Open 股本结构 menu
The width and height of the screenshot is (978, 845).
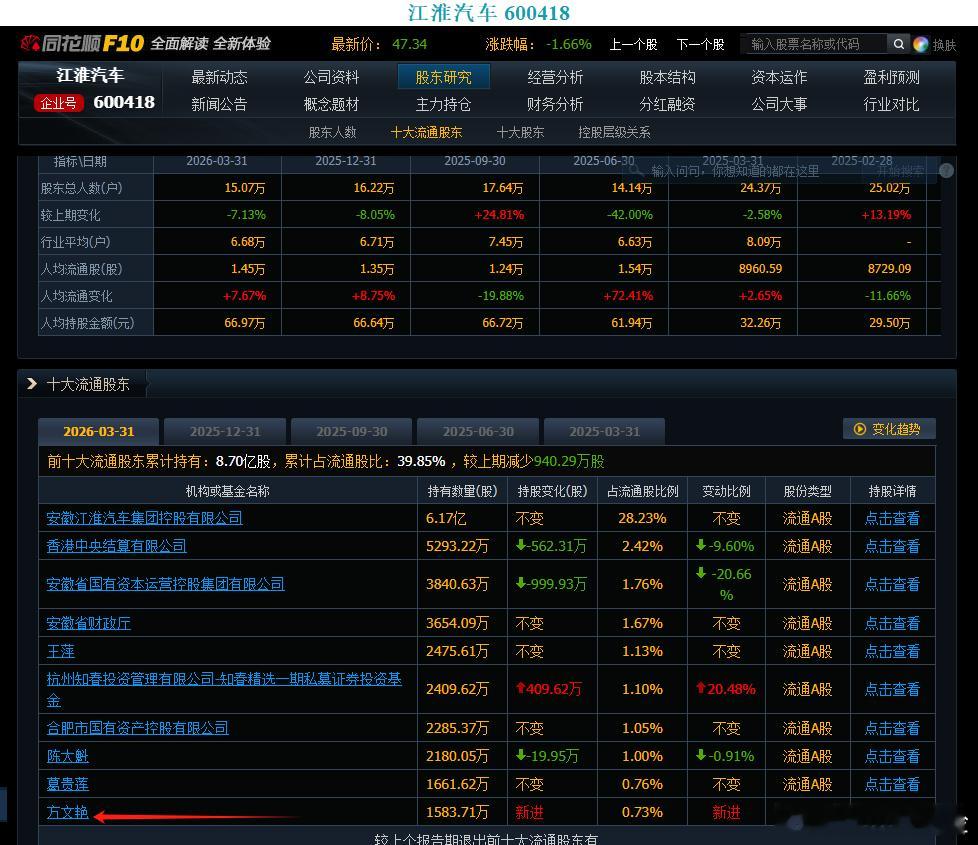pyautogui.click(x=667, y=77)
